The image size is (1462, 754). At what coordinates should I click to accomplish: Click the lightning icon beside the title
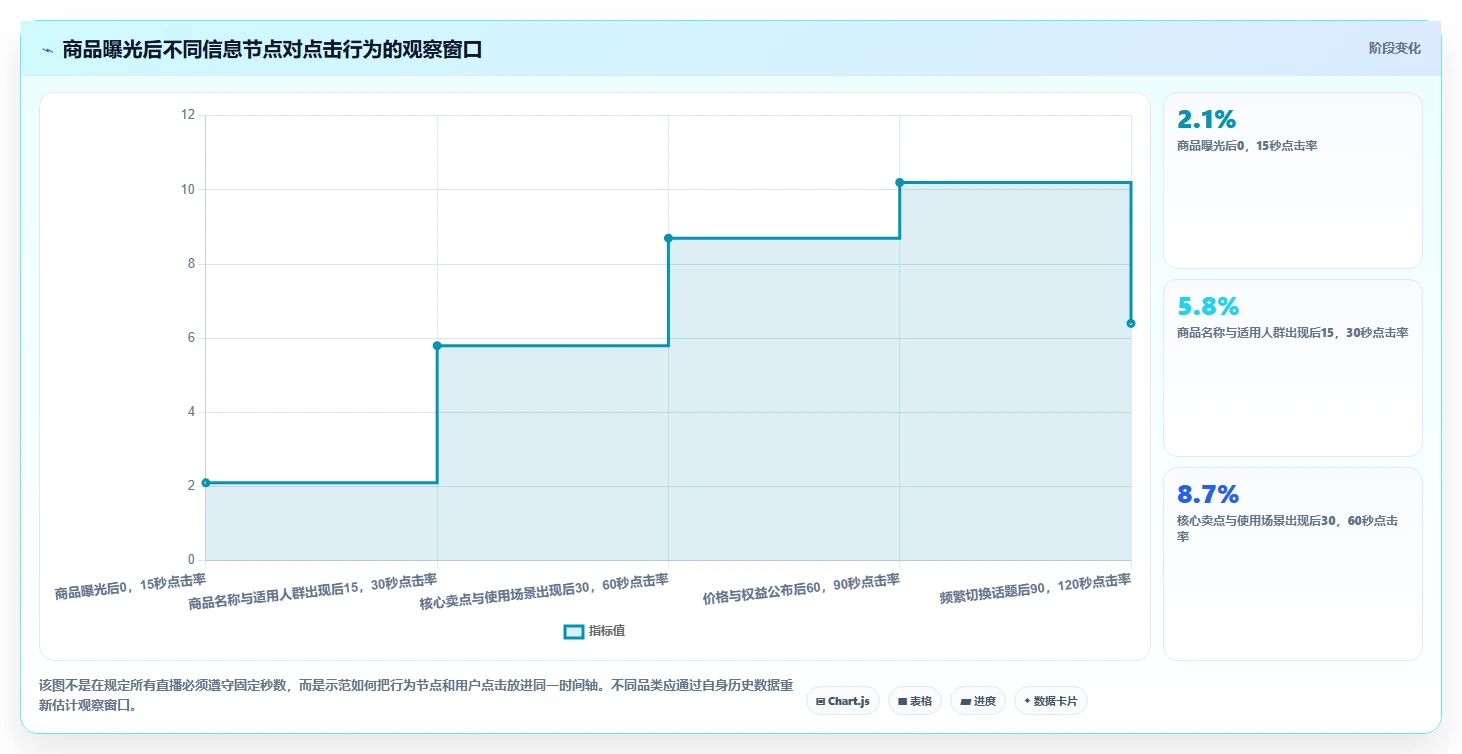[x=47, y=50]
